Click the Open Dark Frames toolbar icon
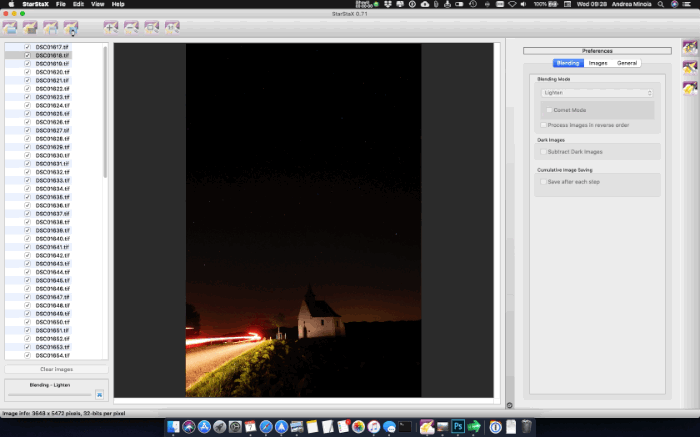 click(30, 28)
